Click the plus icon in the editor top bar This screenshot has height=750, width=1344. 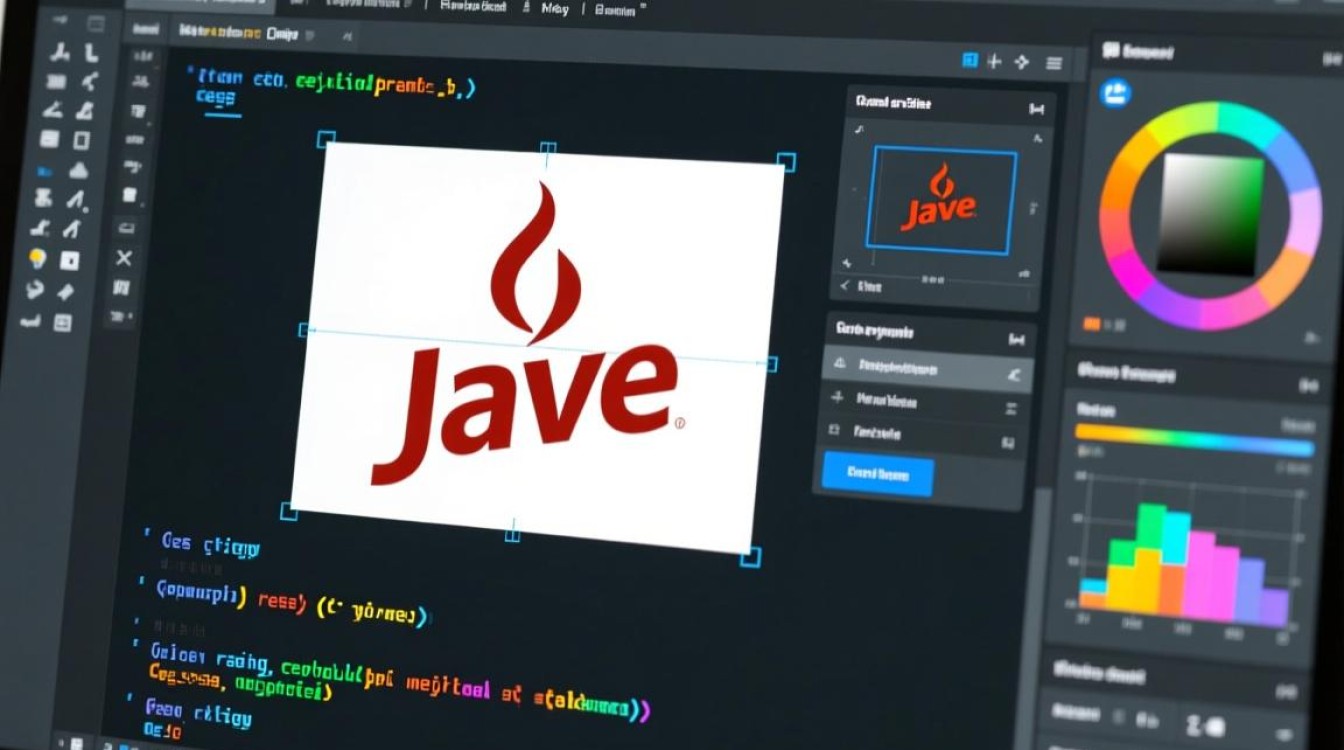[994, 62]
